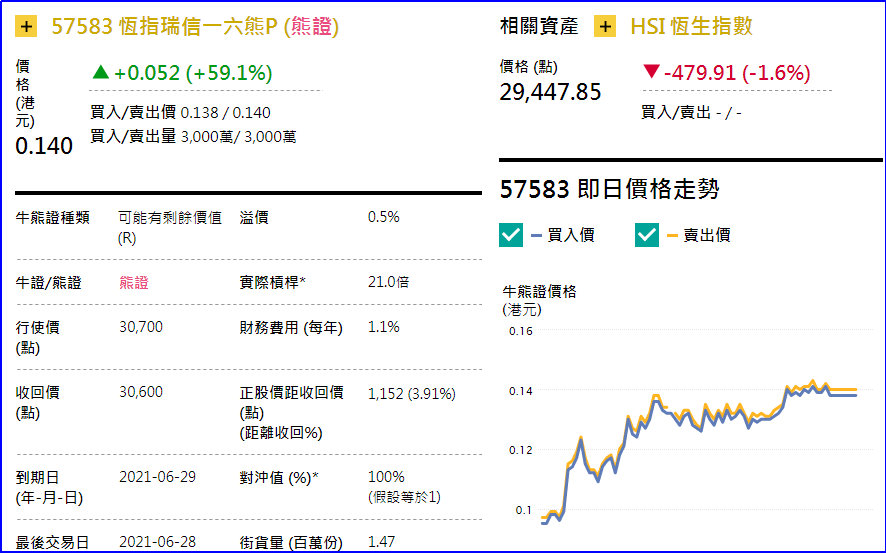Click the 財務費用 (每年) label
This screenshot has height=553, width=886.
291,328
